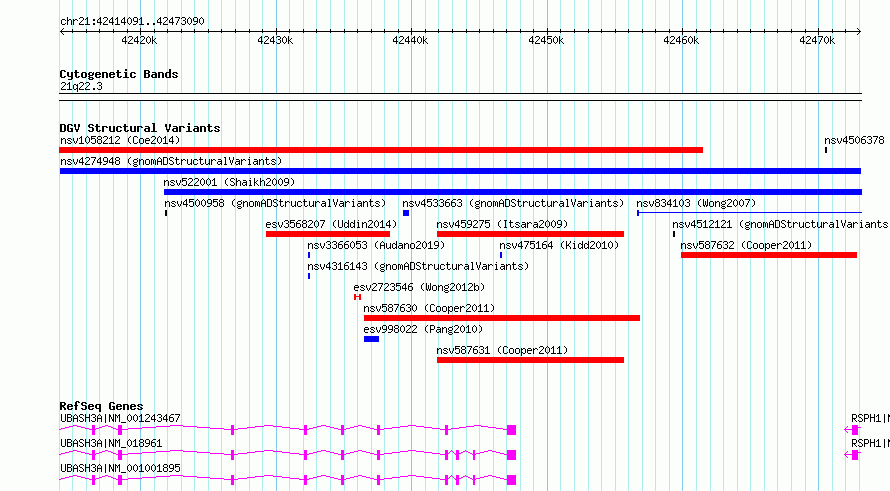Image resolution: width=890 pixels, height=491 pixels.
Task: Open the UBASH3A|NM_001001895 transcript label
Action: click(120, 468)
